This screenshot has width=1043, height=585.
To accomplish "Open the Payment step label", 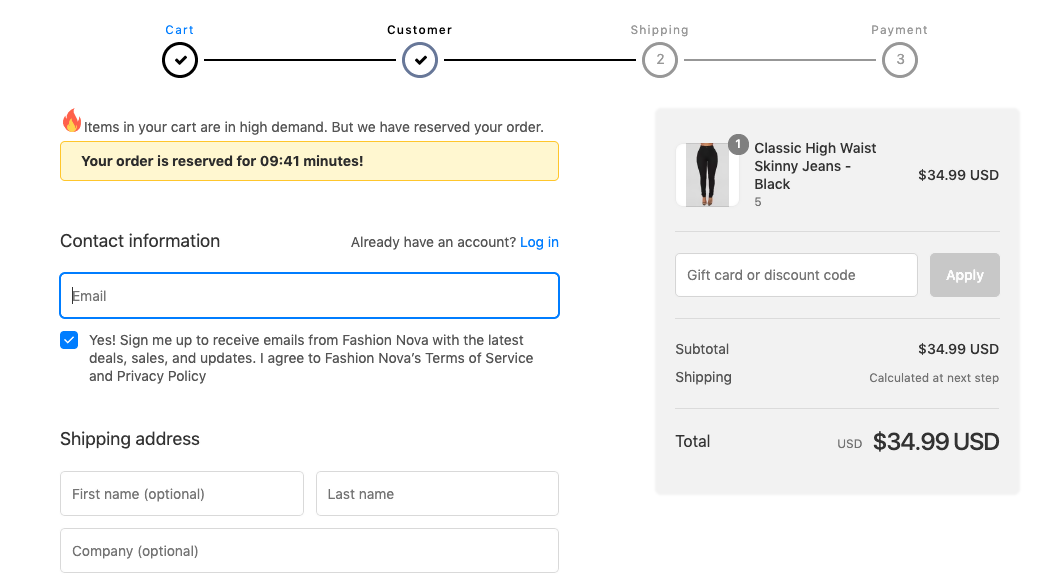I will (x=900, y=30).
